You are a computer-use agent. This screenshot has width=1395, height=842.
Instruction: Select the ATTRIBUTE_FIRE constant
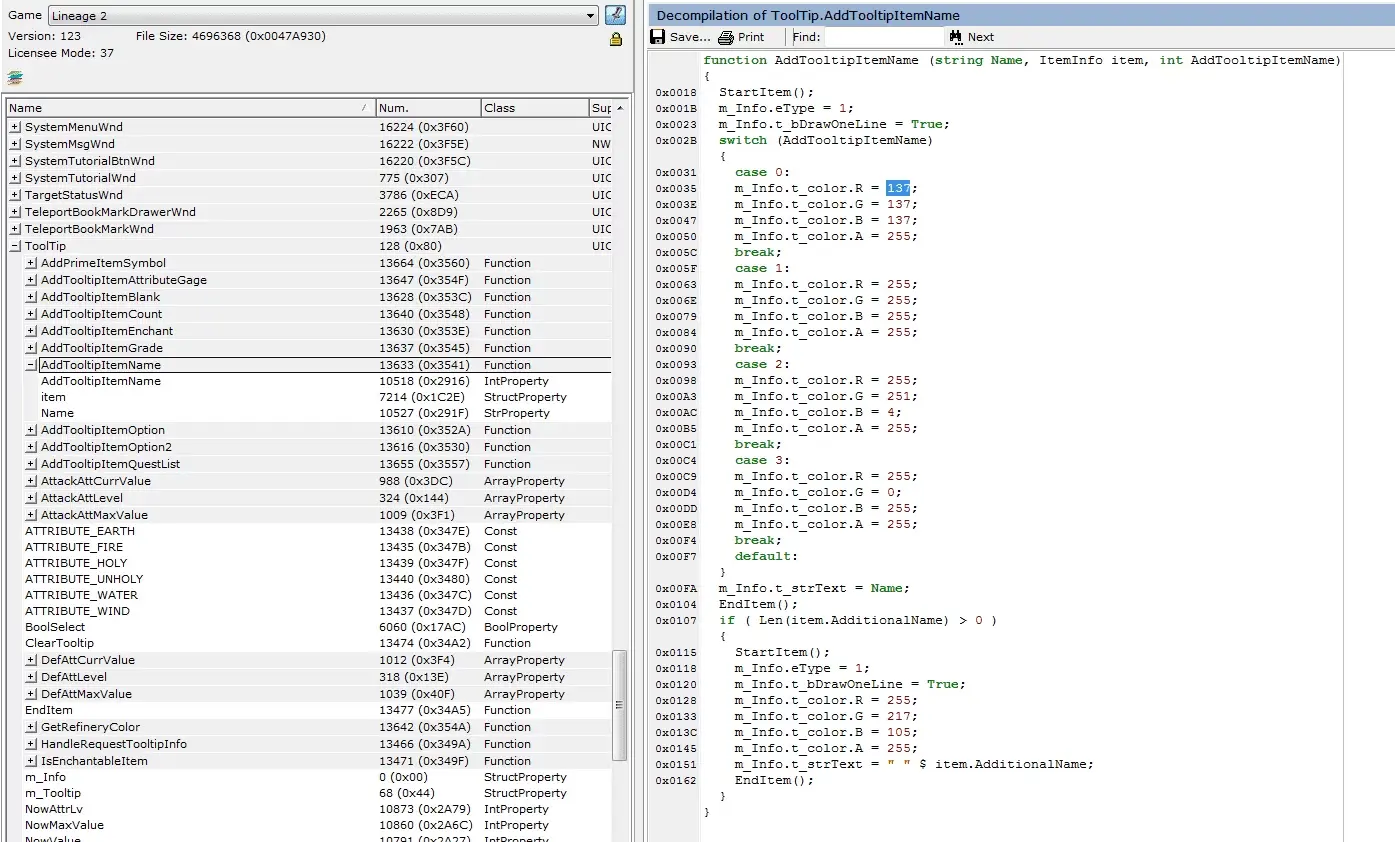click(x=309, y=547)
